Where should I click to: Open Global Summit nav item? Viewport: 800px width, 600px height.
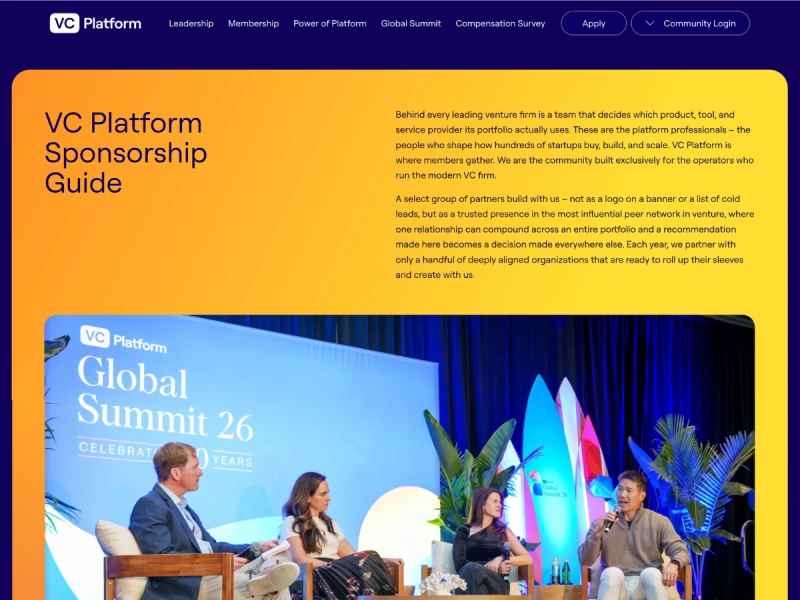411,23
